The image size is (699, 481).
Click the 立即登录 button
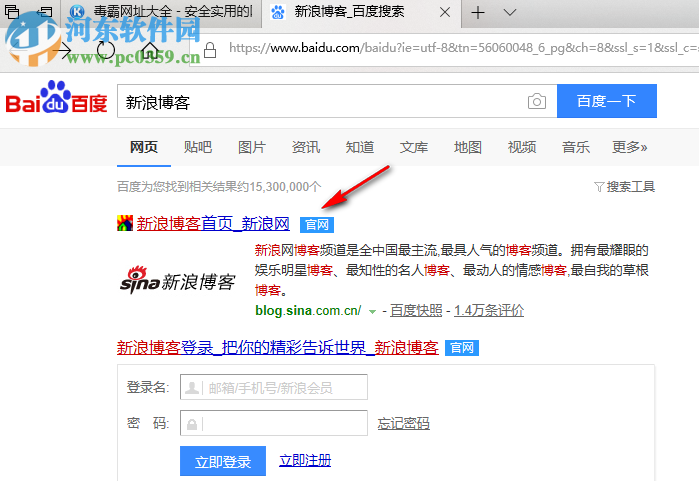tap(223, 461)
